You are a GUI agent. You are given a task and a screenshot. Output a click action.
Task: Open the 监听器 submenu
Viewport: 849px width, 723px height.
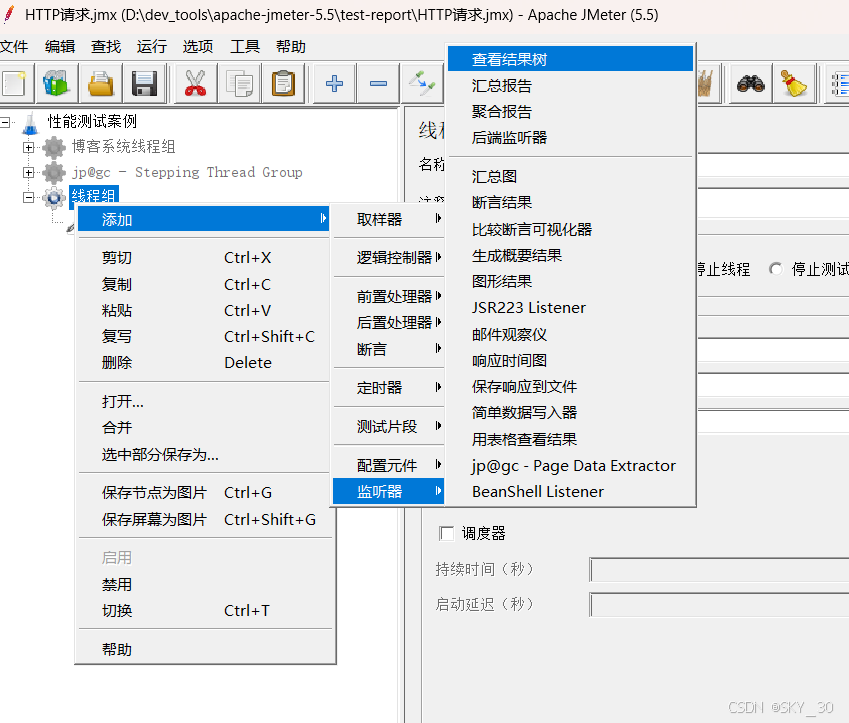click(x=389, y=492)
